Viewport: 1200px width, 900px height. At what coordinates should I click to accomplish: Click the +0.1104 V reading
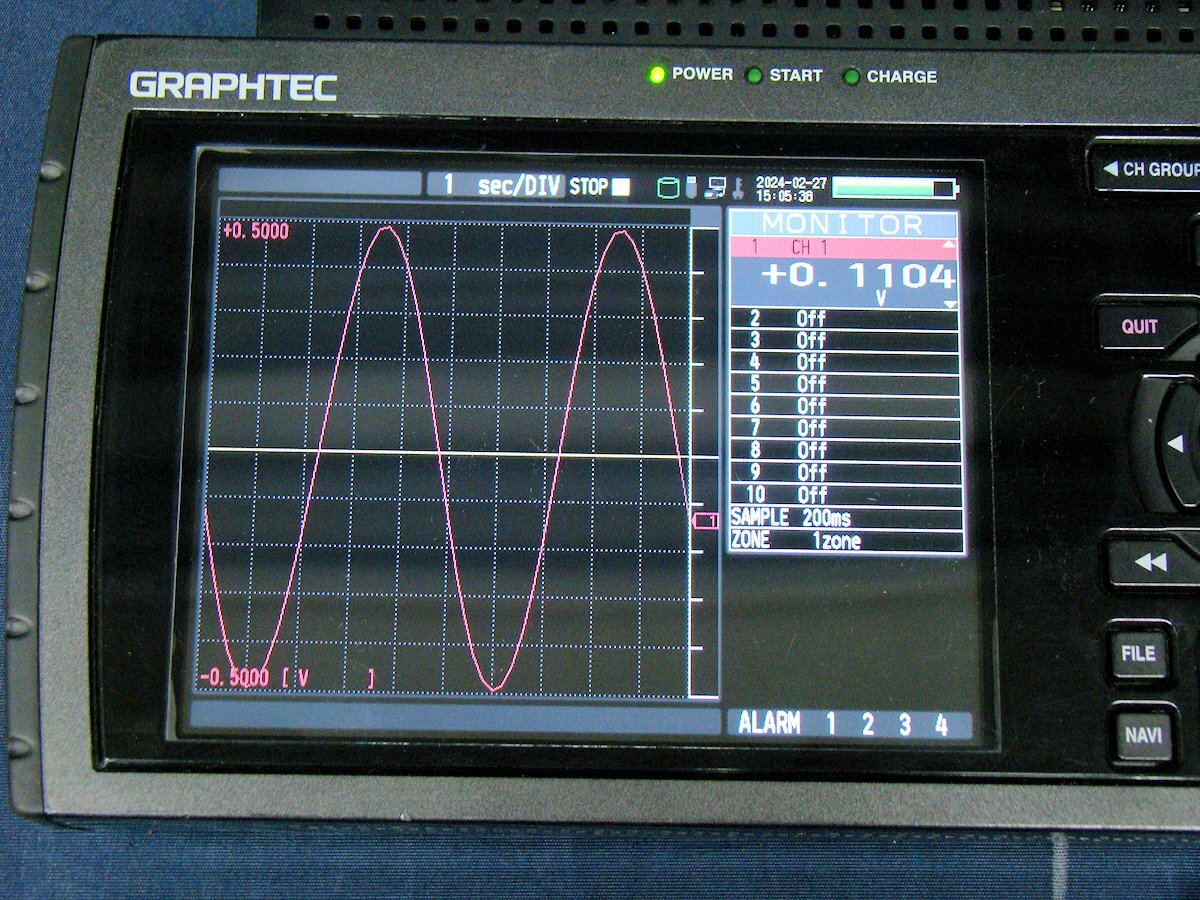(857, 276)
